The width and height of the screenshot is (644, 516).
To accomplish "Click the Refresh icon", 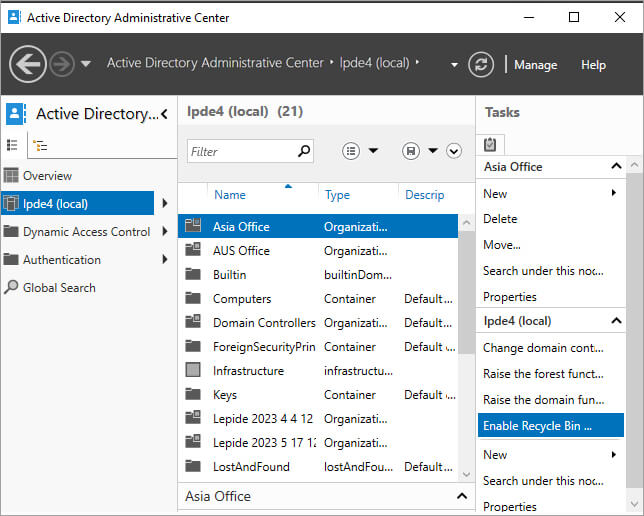I will coord(481,64).
